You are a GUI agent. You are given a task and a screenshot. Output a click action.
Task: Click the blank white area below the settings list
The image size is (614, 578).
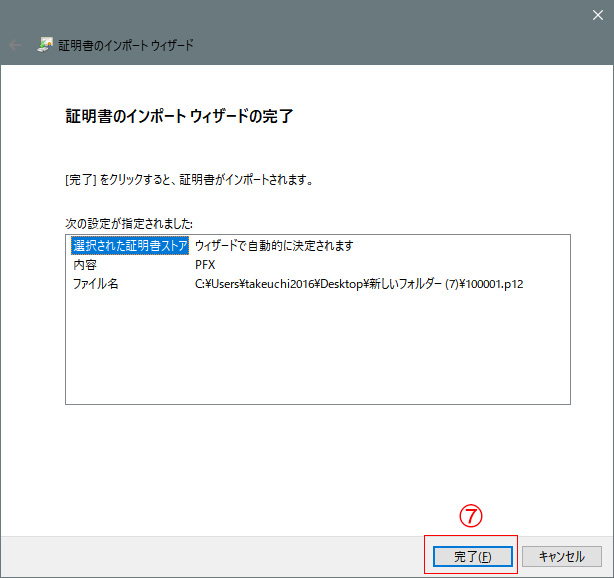click(x=317, y=460)
